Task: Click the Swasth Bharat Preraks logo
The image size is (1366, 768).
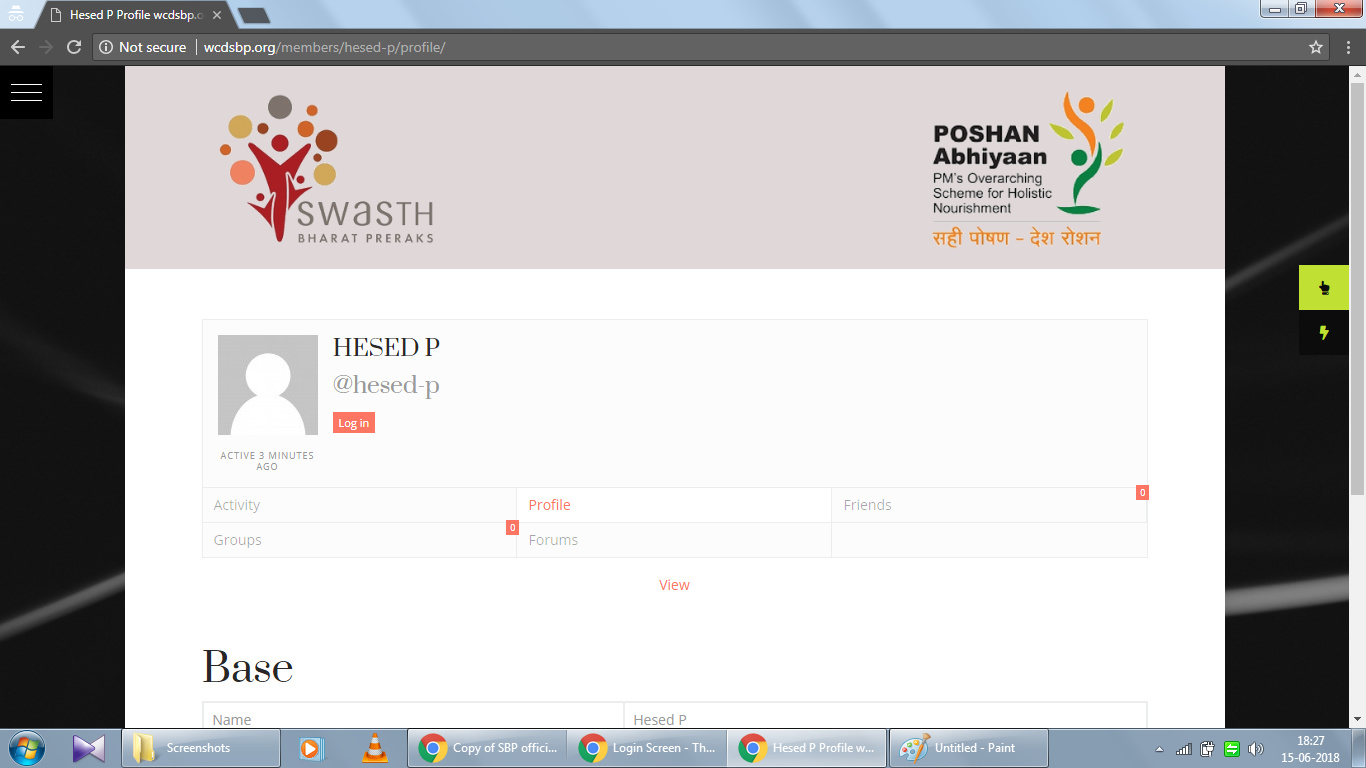Action: pos(327,169)
